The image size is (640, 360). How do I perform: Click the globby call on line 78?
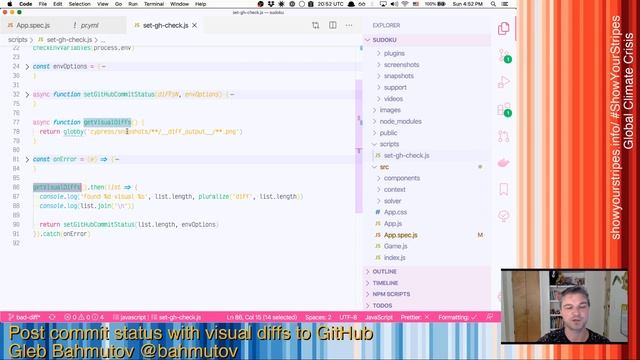point(73,132)
